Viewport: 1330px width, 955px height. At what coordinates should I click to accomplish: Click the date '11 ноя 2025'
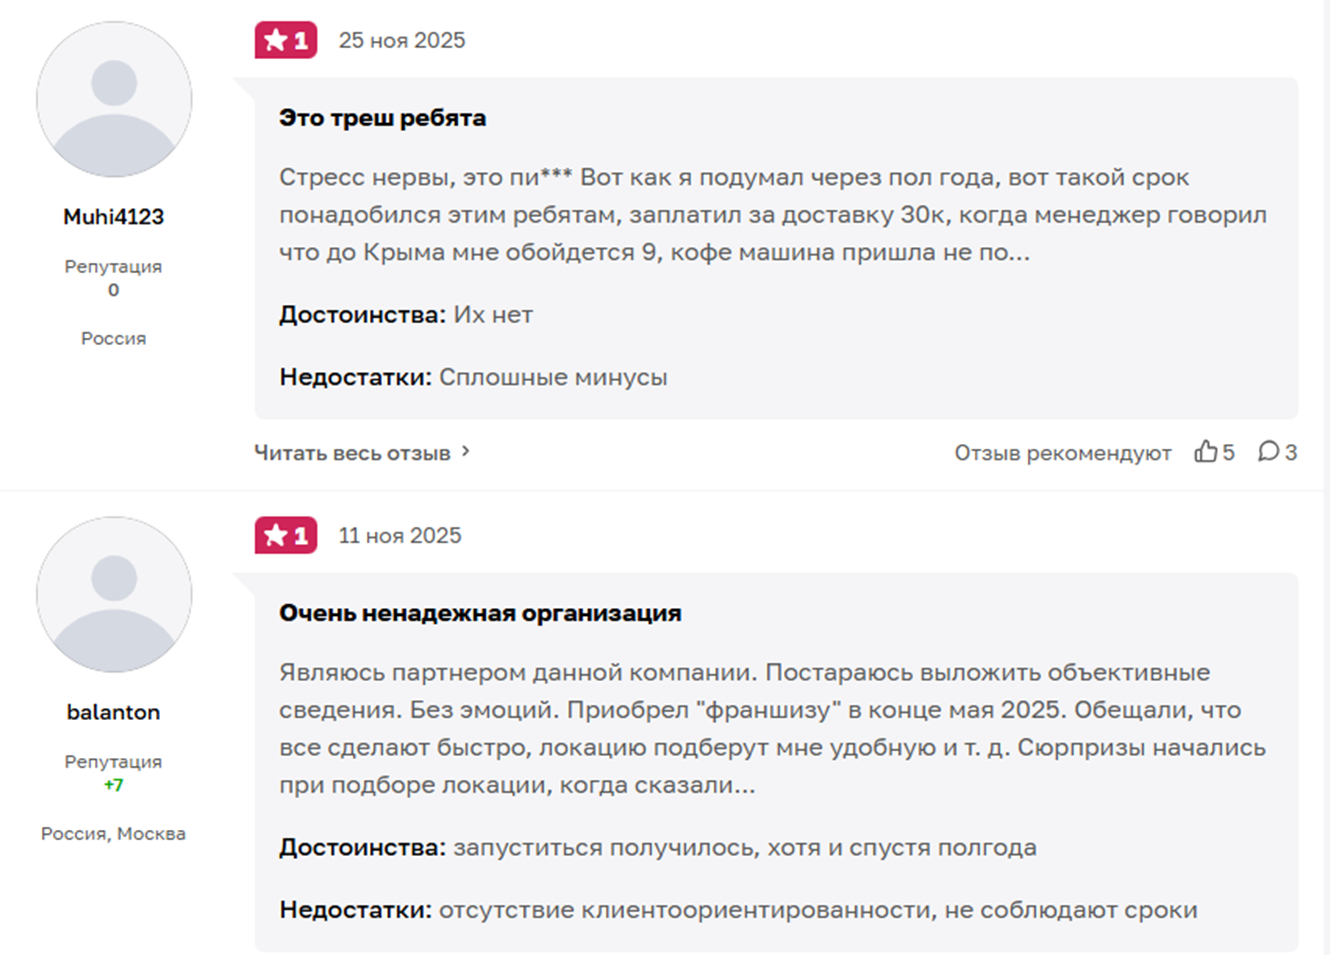click(x=400, y=535)
